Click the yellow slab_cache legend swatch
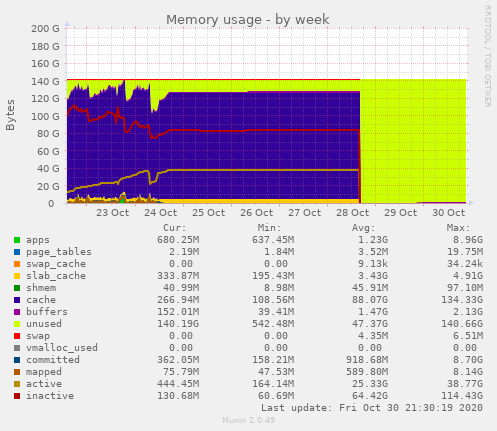The width and height of the screenshot is (497, 431). tap(17, 276)
